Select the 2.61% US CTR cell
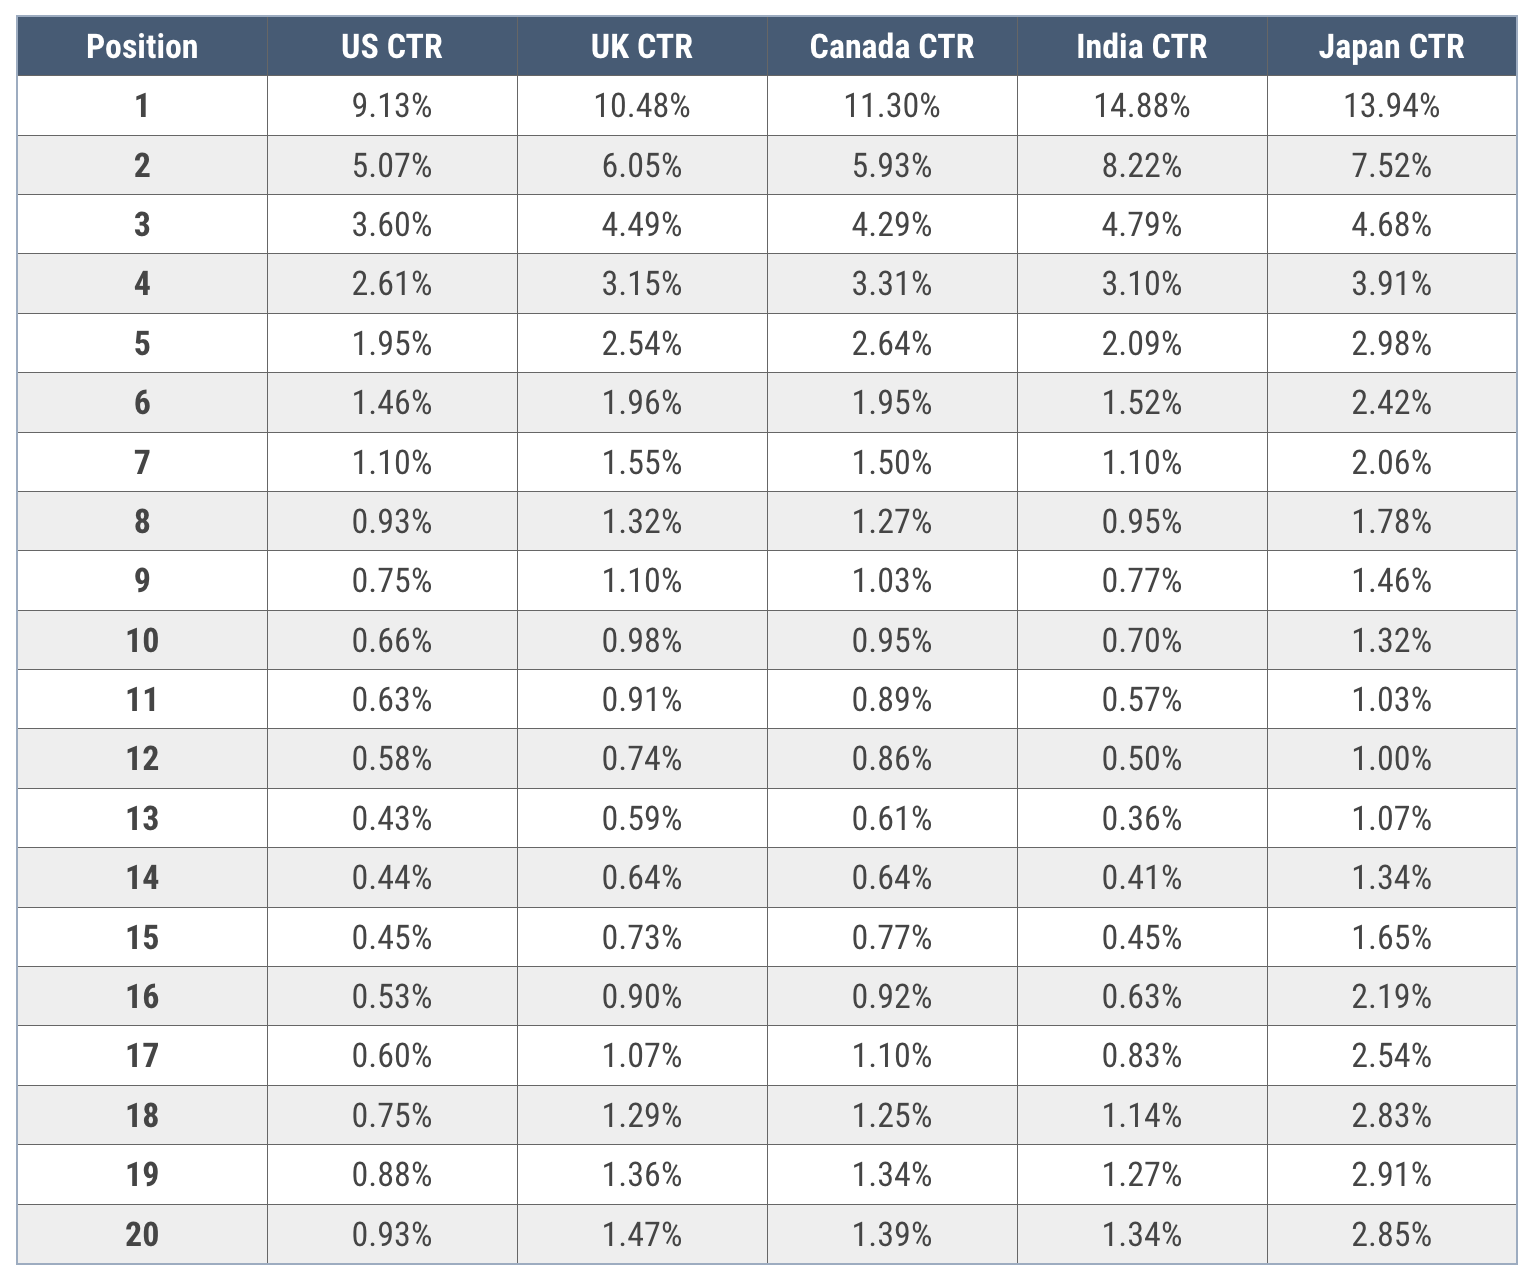1536x1282 pixels. click(392, 284)
